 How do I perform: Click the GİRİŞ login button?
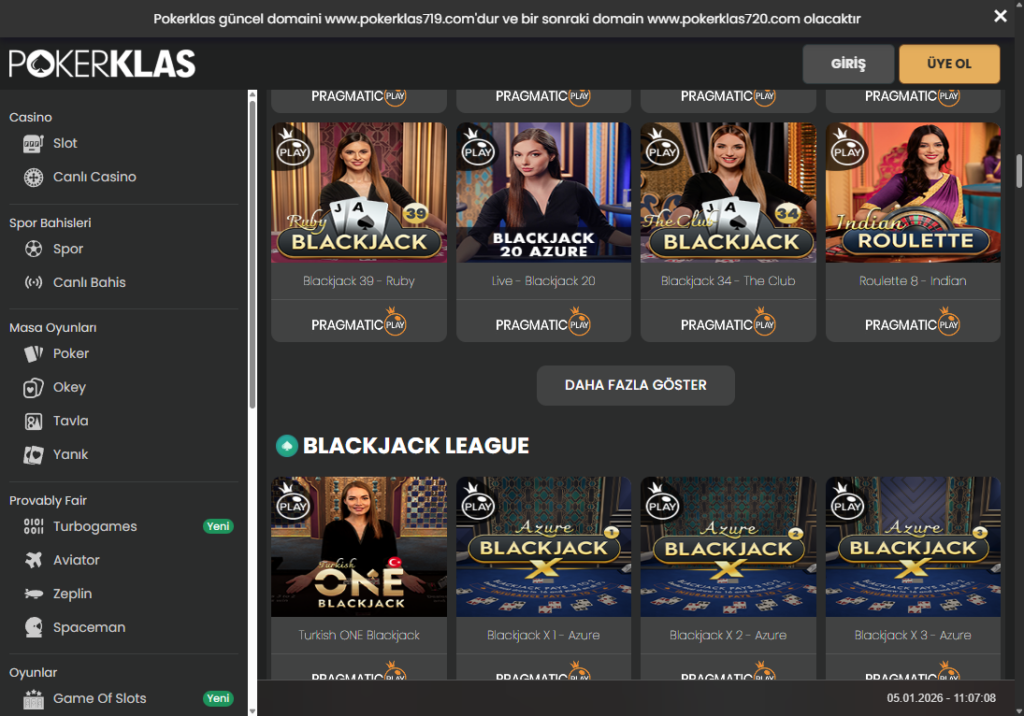tap(848, 64)
